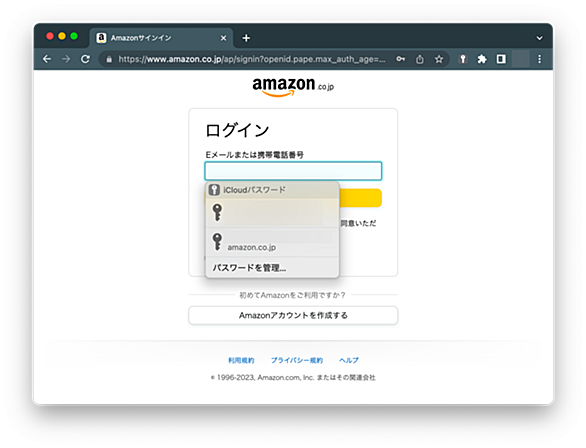Click the © 1996-2023, Amazon.com, Inc. copyright text
The image size is (586, 448).
(x=293, y=377)
